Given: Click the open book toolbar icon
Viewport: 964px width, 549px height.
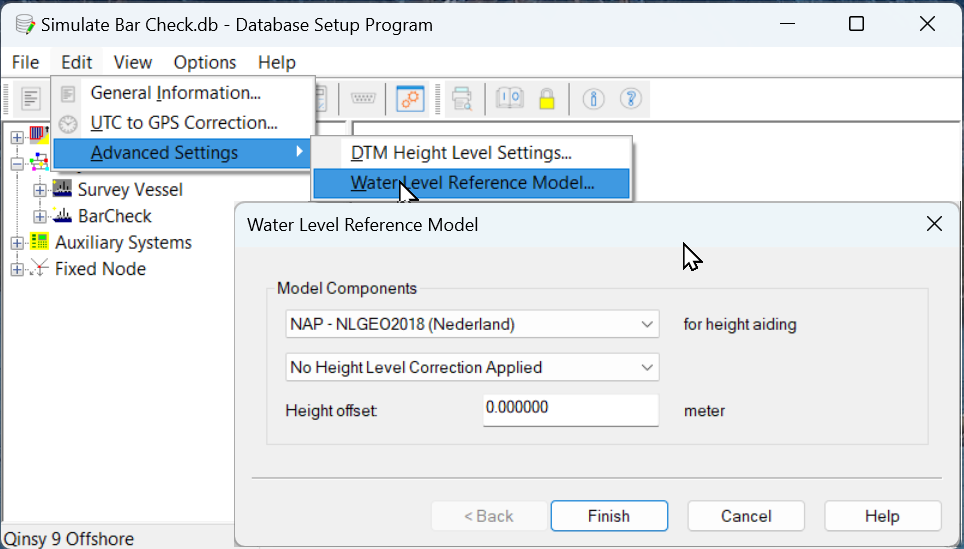Looking at the screenshot, I should 510,98.
